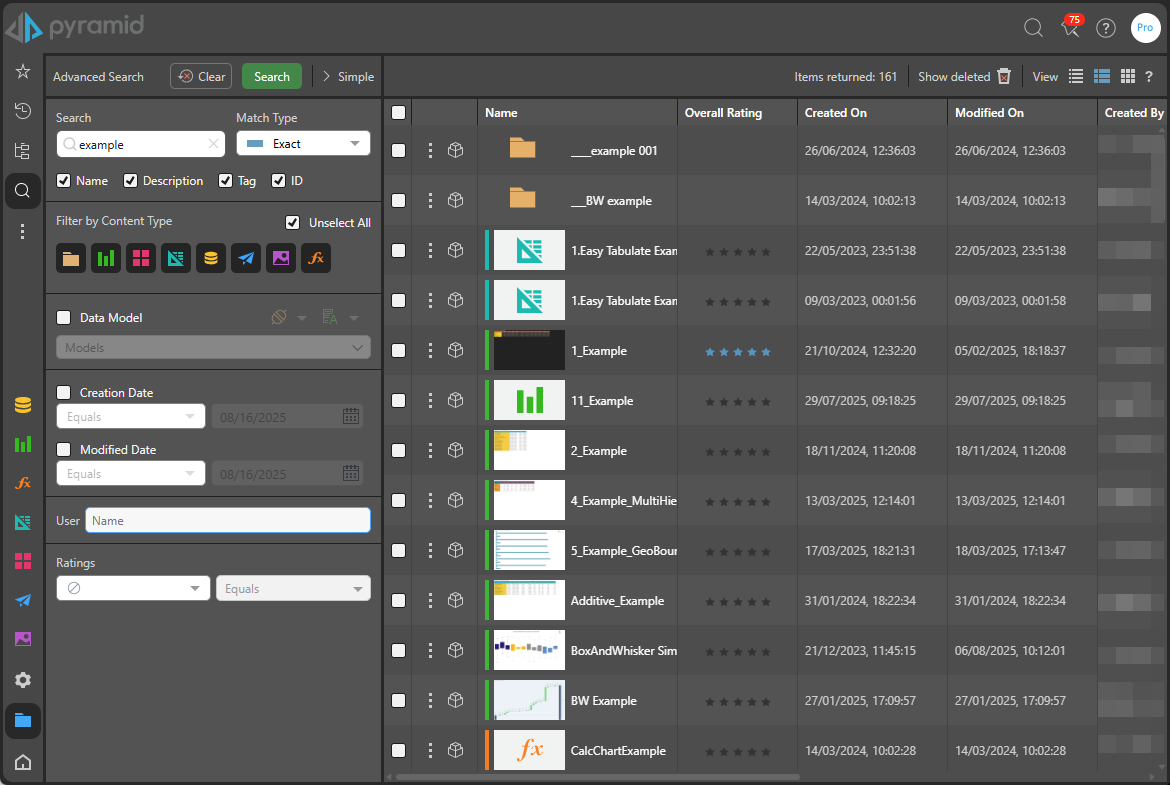Open Favorites star in left sidebar
The image size is (1170, 785).
[23, 71]
